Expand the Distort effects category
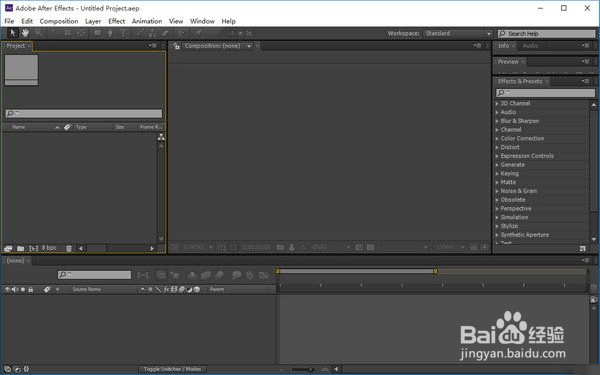The width and height of the screenshot is (600, 375). [497, 148]
